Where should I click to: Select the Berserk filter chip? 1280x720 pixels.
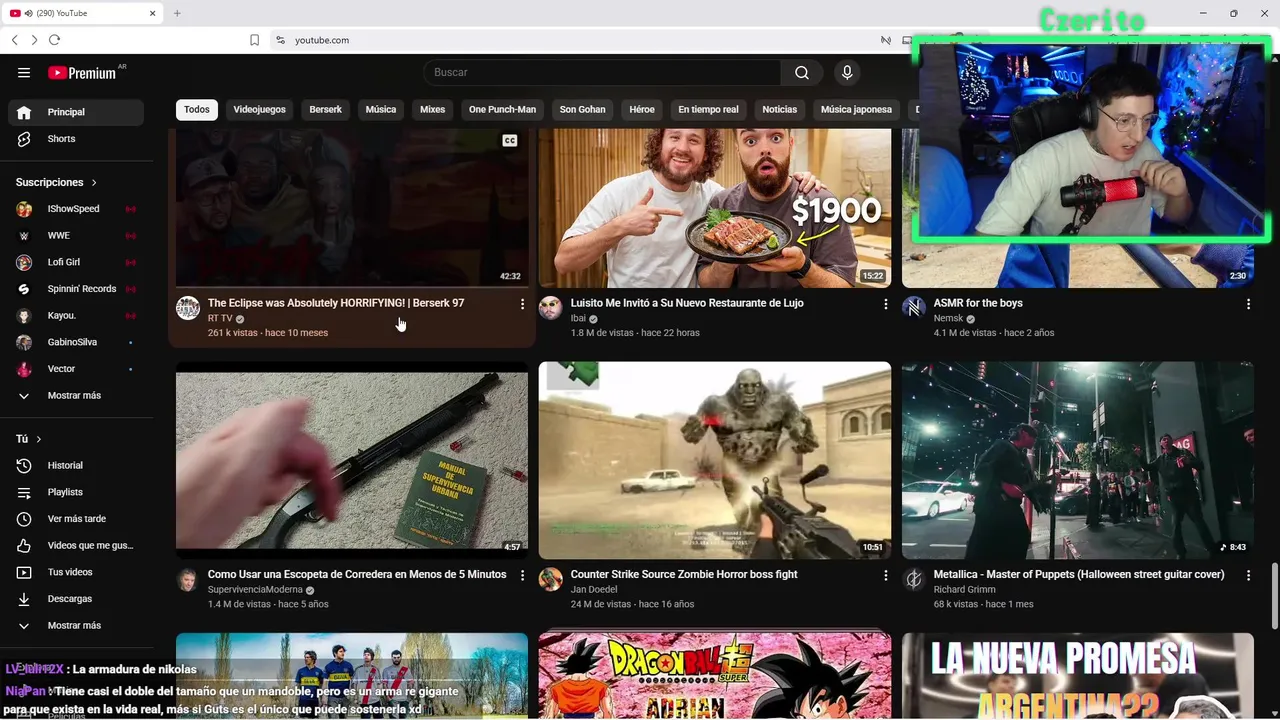[325, 109]
